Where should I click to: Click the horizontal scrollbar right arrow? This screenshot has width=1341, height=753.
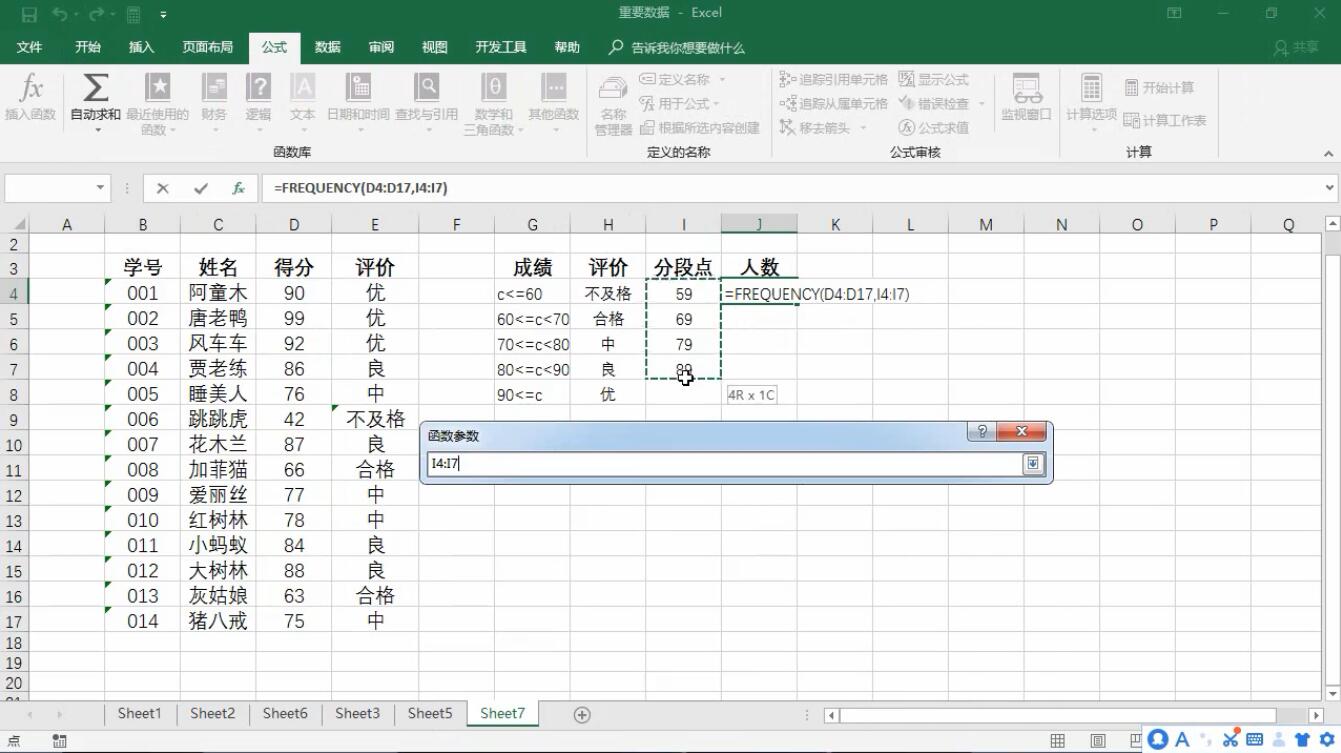pyautogui.click(x=1317, y=715)
